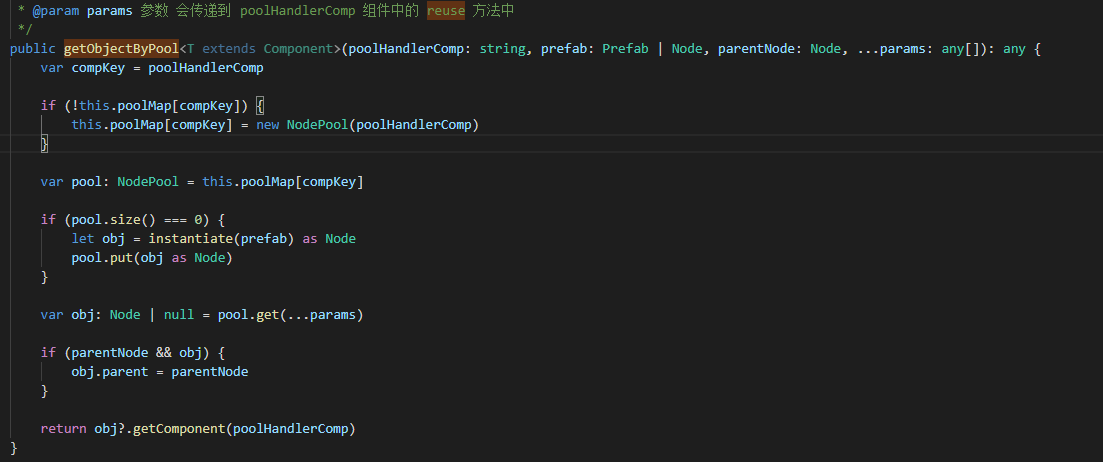Click the Prefab type in the method signature
The image size is (1103, 462).
point(625,48)
